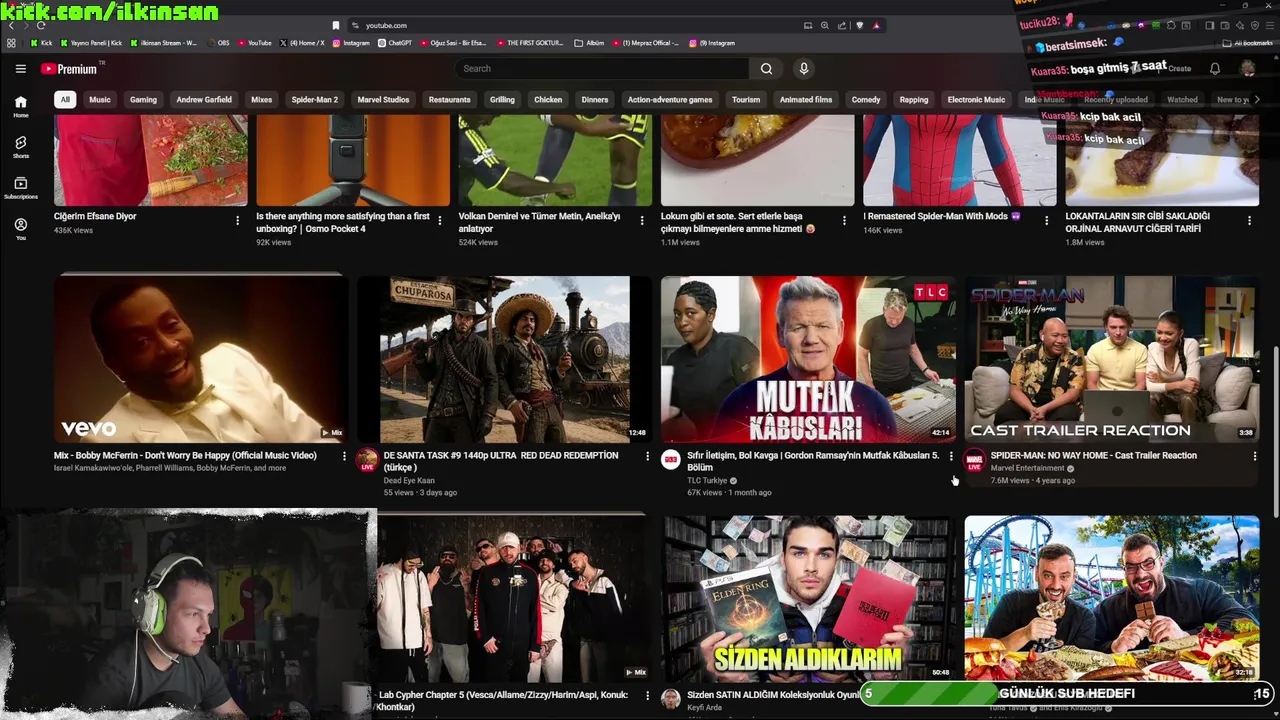Viewport: 1280px width, 720px height.
Task: Open options for NO WAY HOME Cast Trailer Reaction
Action: (x=1254, y=456)
